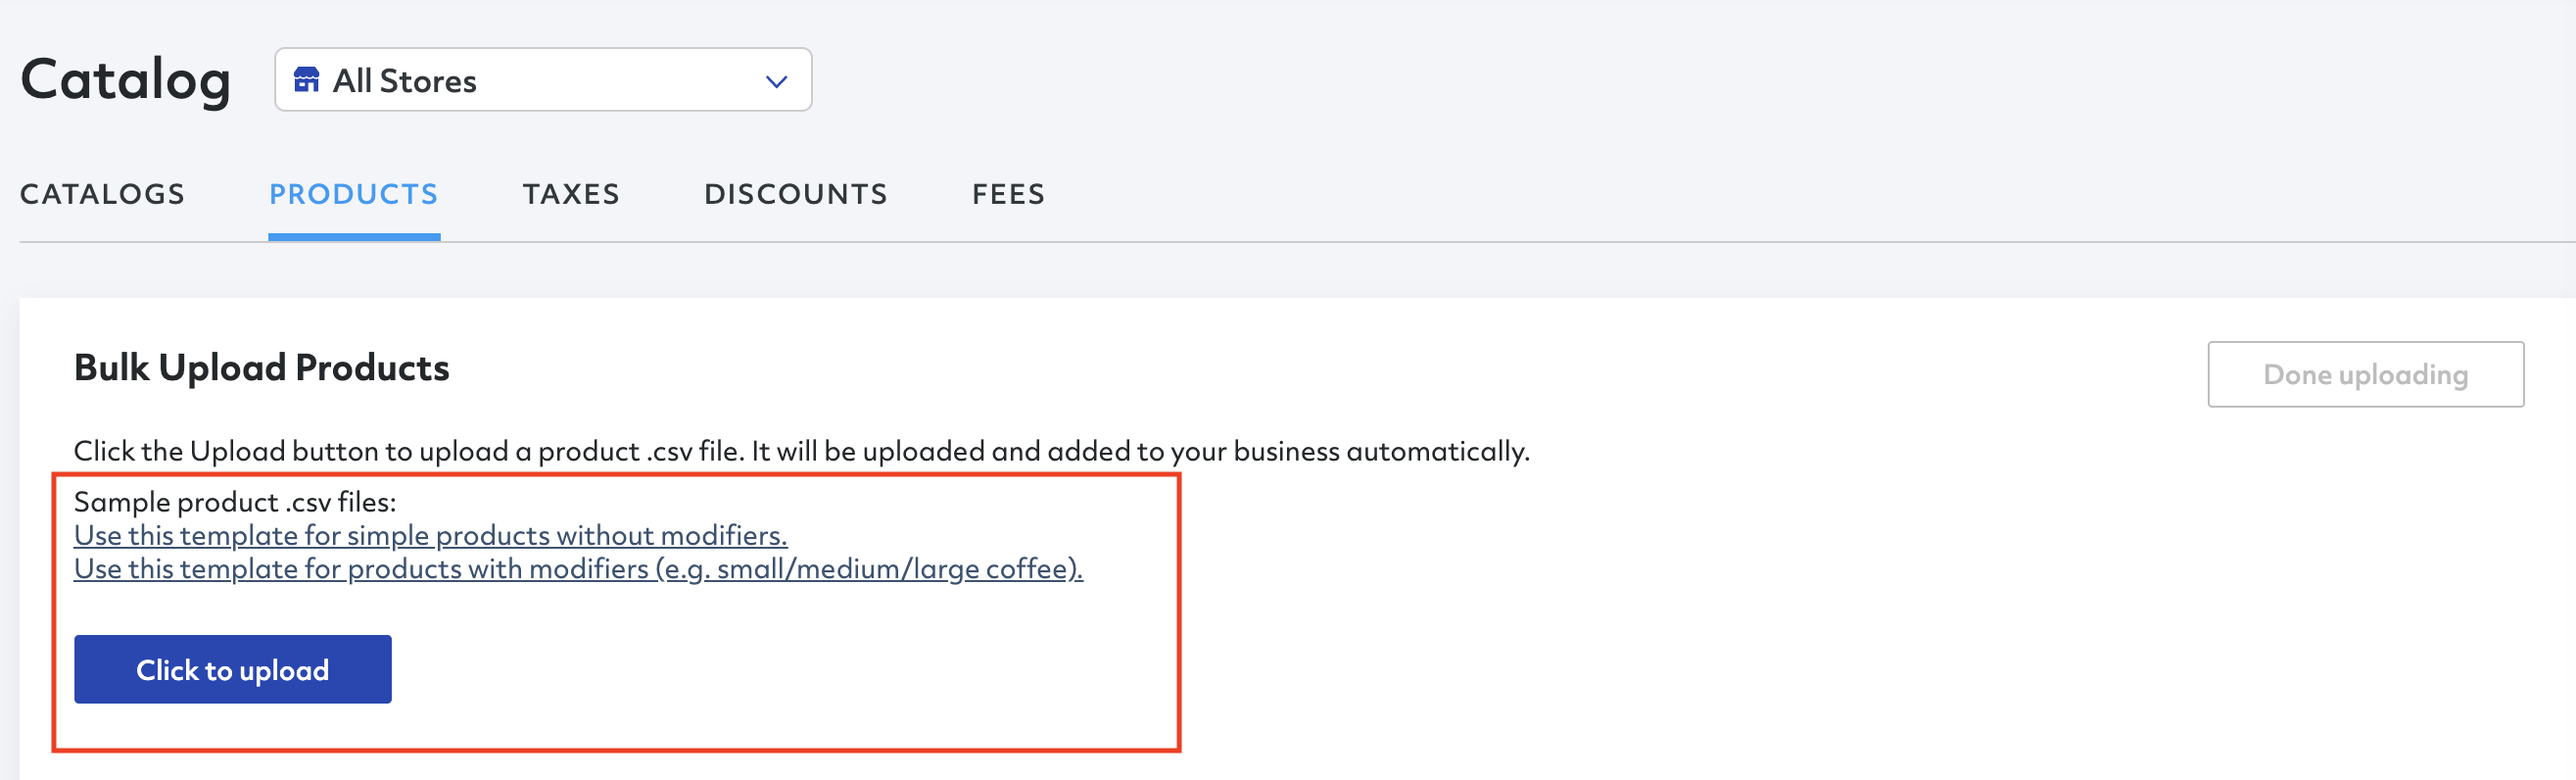Select the PRODUCTS tab
The height and width of the screenshot is (780, 2576).
click(354, 194)
